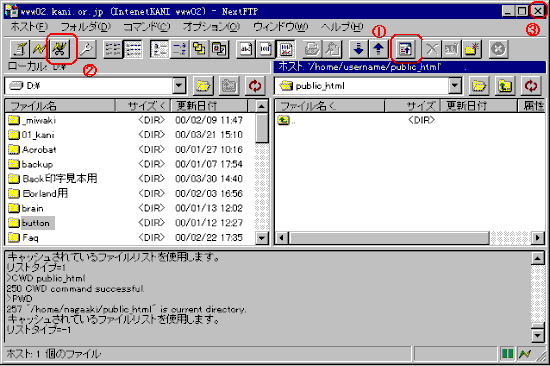
Task: Open local folder browse icon
Action: (203, 86)
